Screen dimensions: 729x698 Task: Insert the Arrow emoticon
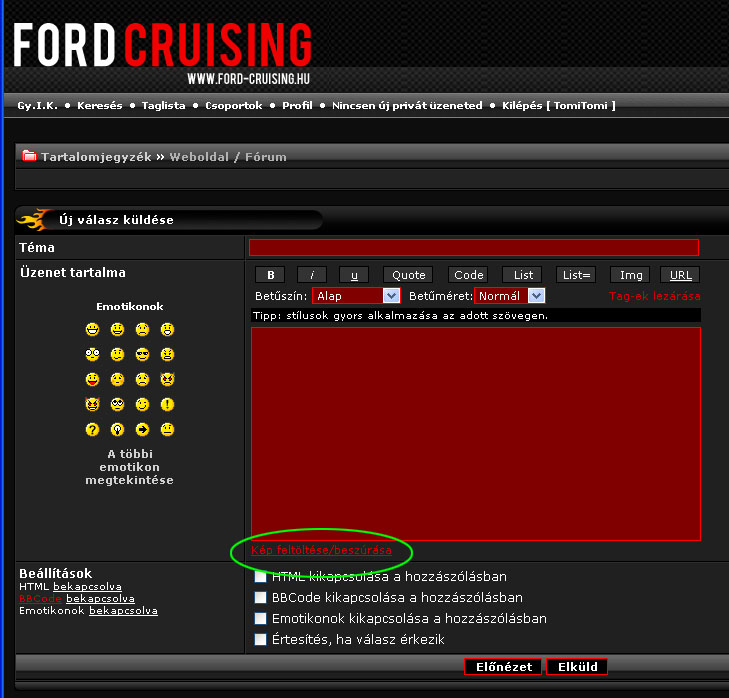coord(142,429)
